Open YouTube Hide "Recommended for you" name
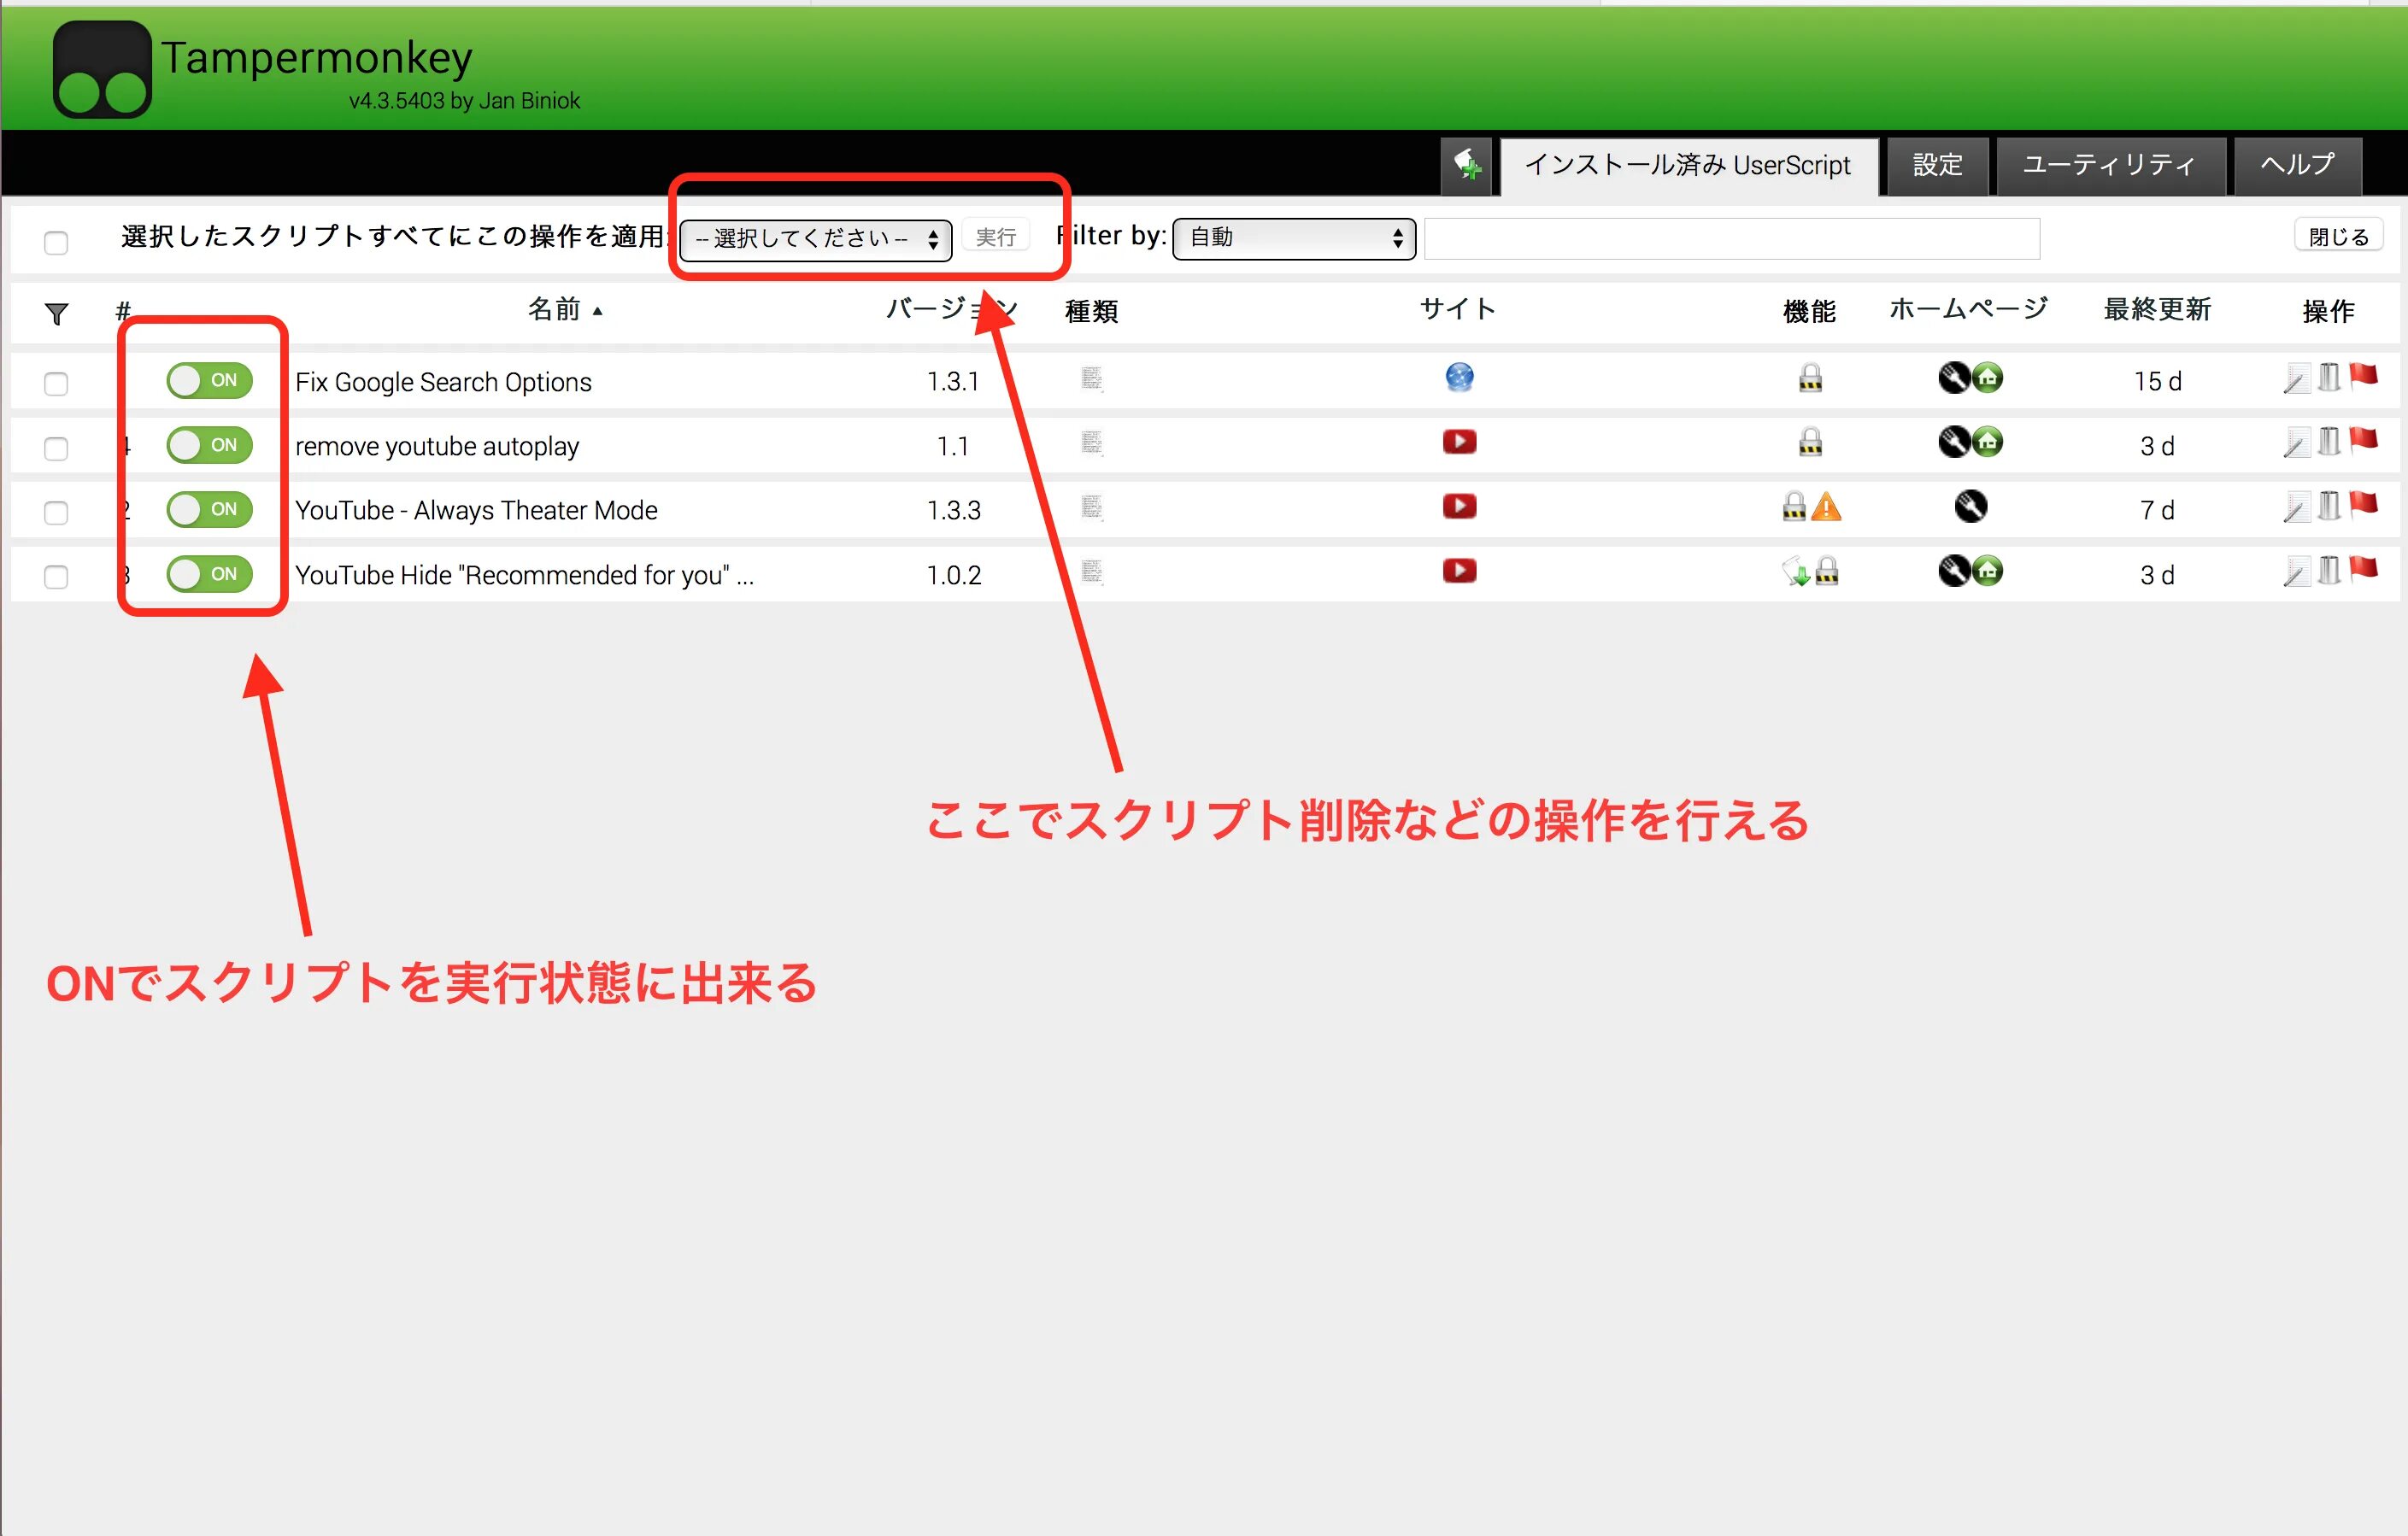The image size is (2408, 1536). 524,575
